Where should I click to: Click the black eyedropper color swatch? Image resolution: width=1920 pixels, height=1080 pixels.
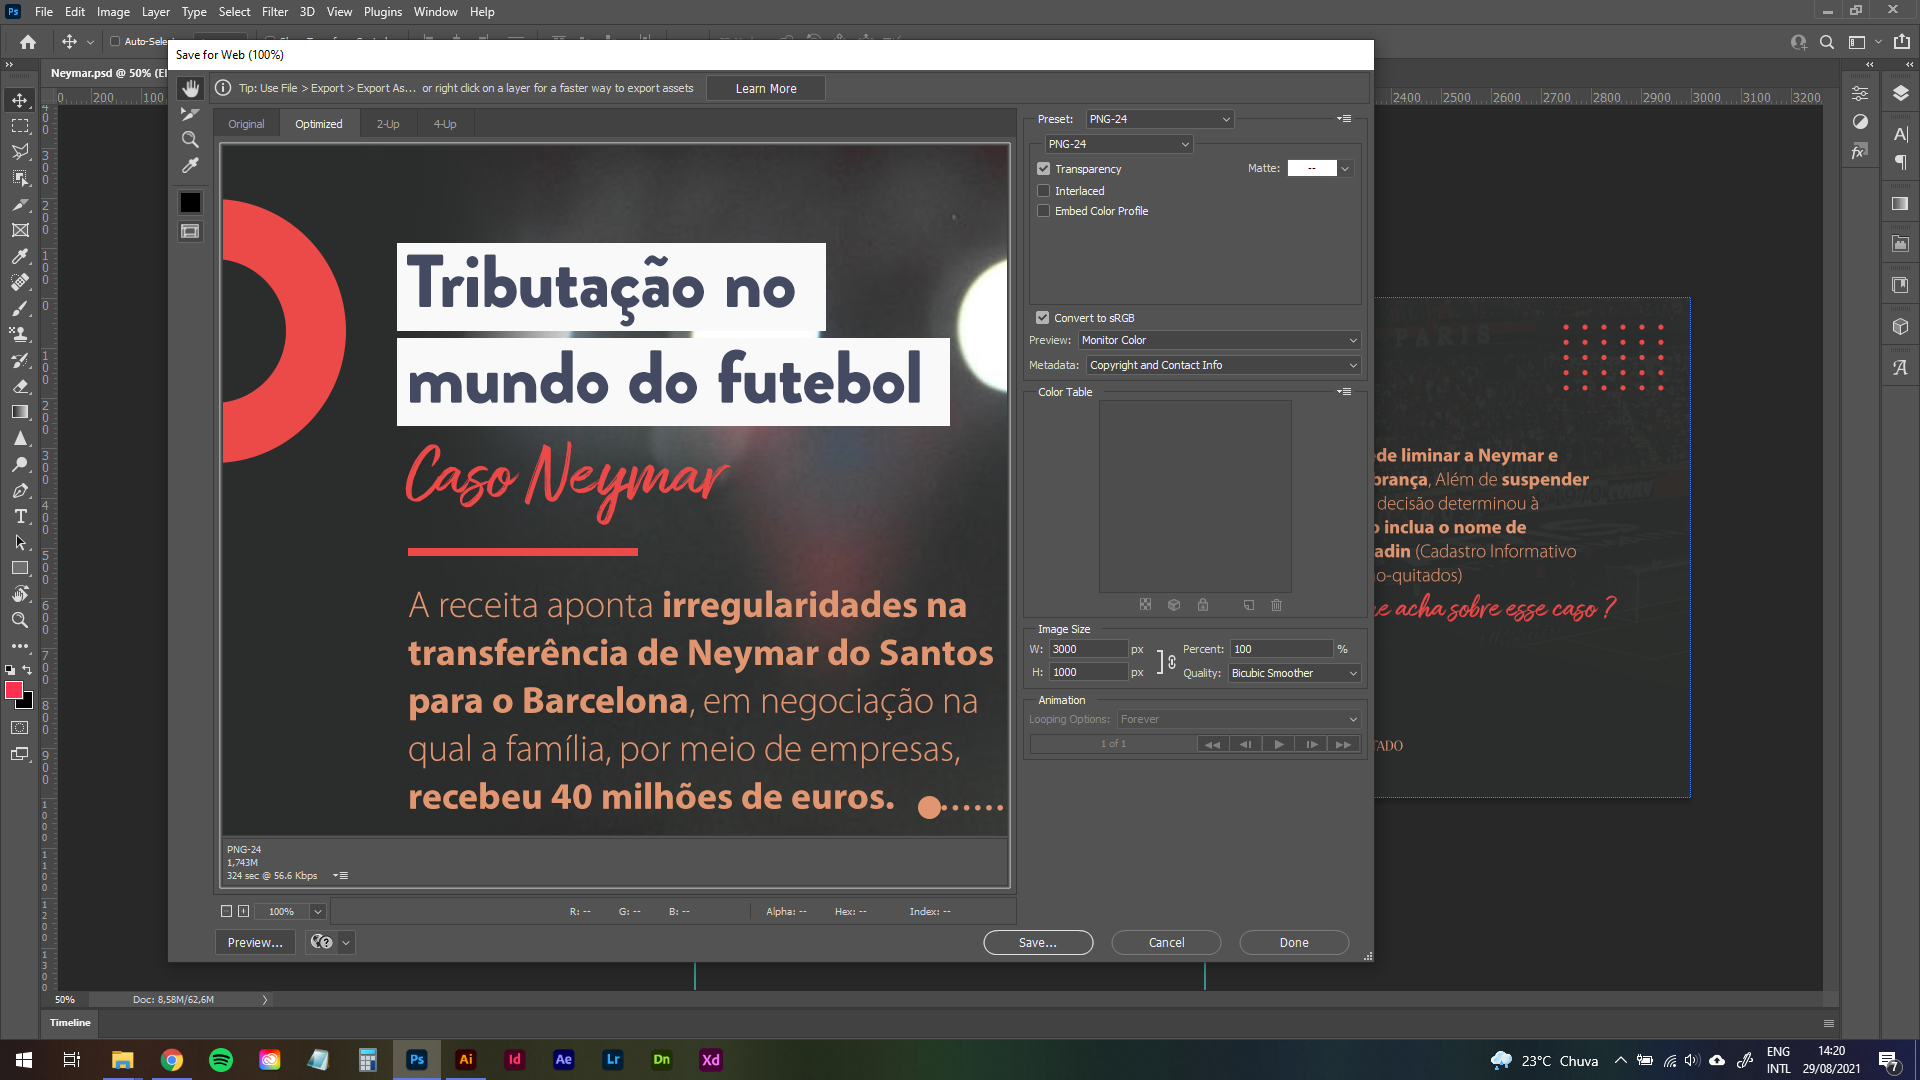coord(190,202)
